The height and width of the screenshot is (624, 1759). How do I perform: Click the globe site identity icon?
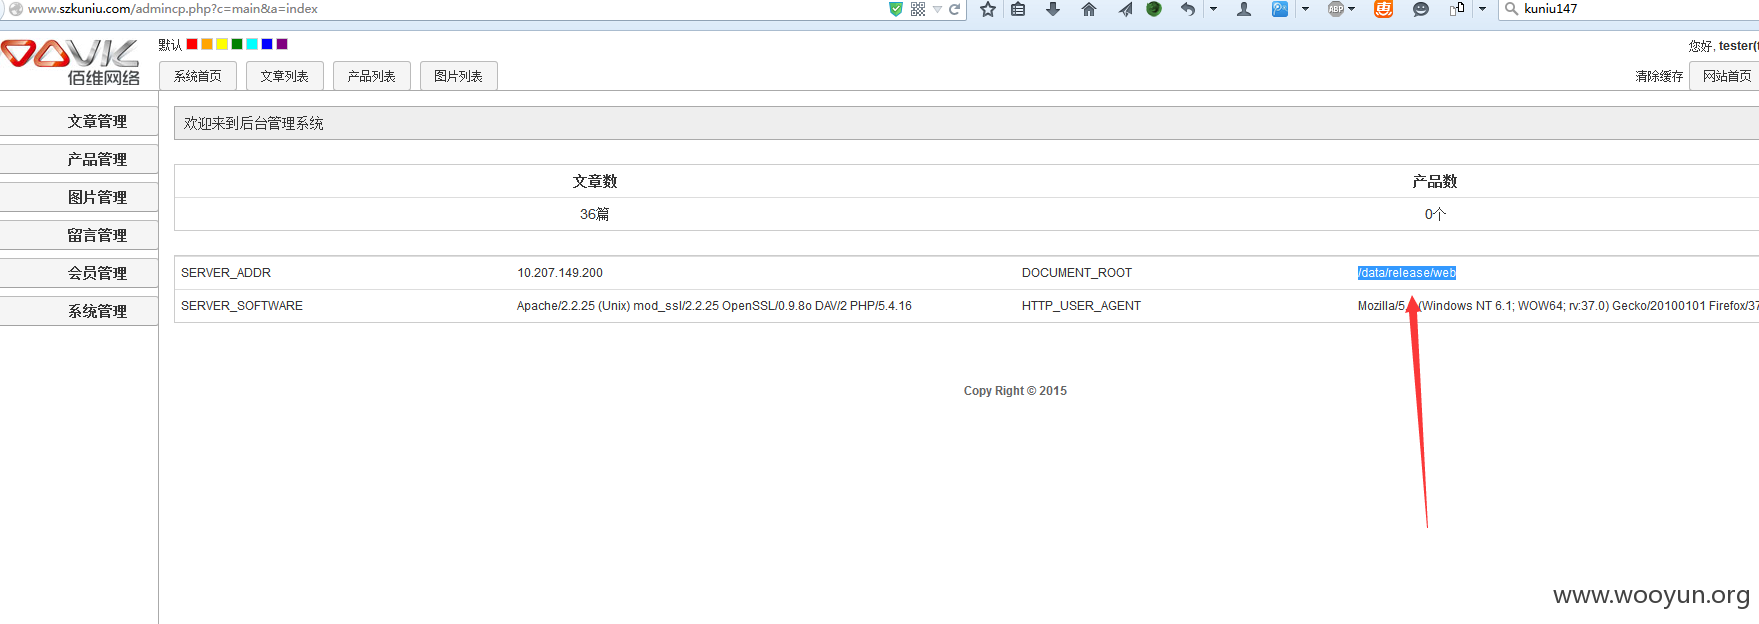coord(15,9)
